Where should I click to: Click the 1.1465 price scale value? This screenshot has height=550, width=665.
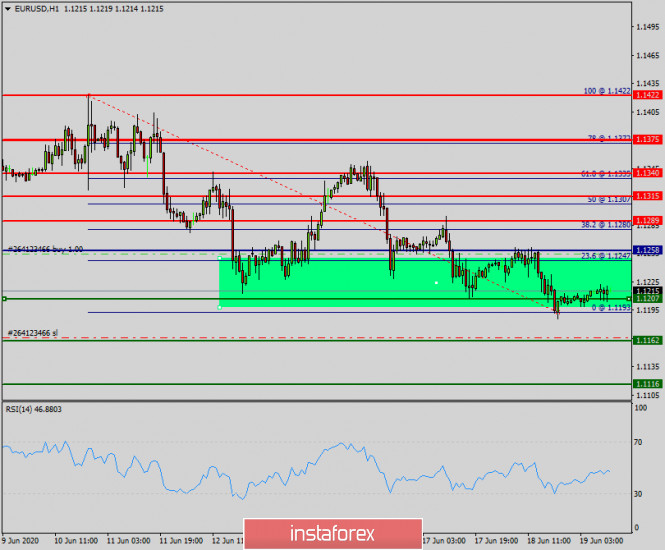click(x=648, y=56)
